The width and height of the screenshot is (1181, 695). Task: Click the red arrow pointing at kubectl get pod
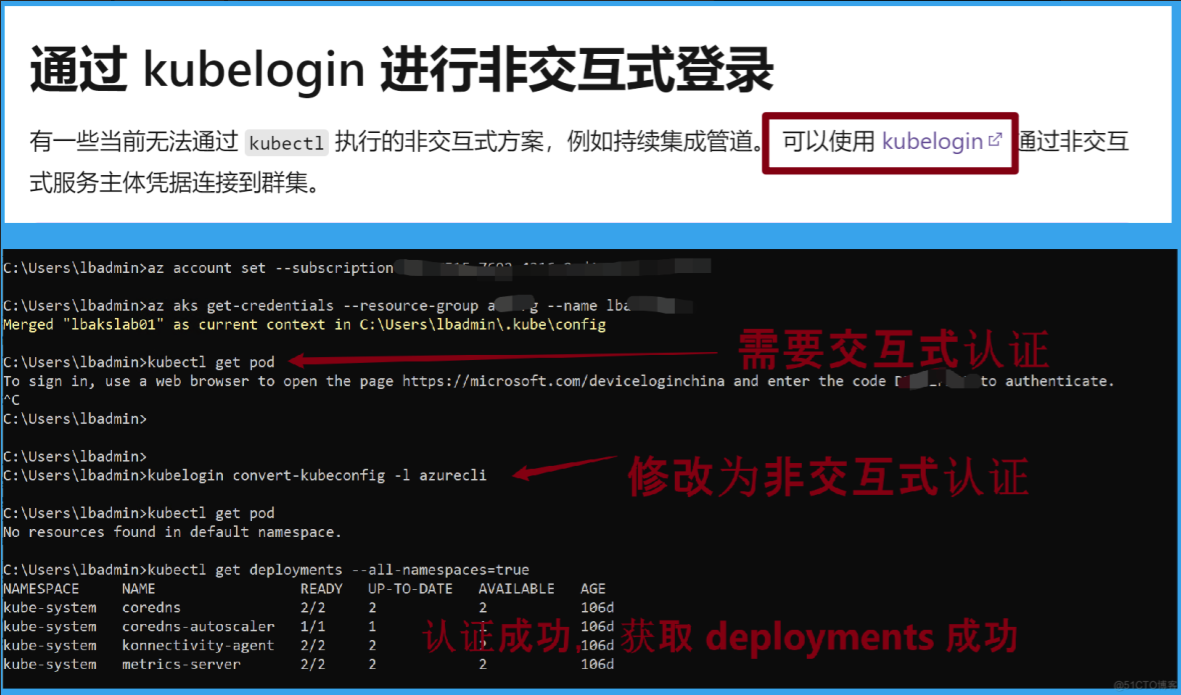[500, 358]
